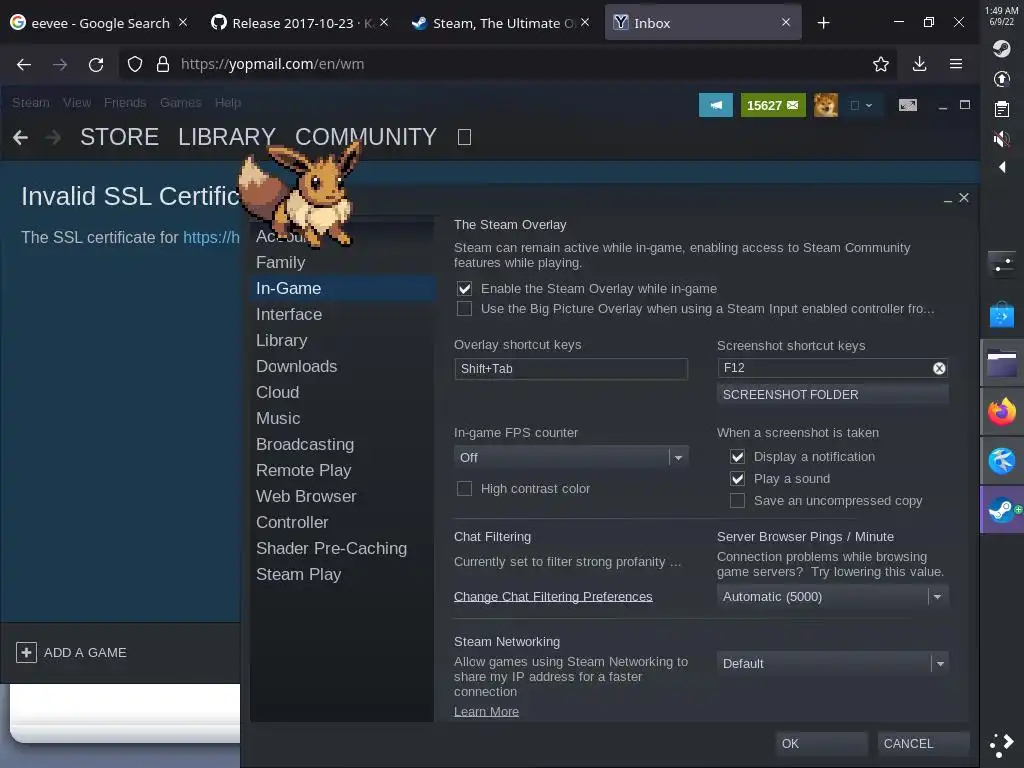Open Change Chat Filtering Preferences link

553,596
